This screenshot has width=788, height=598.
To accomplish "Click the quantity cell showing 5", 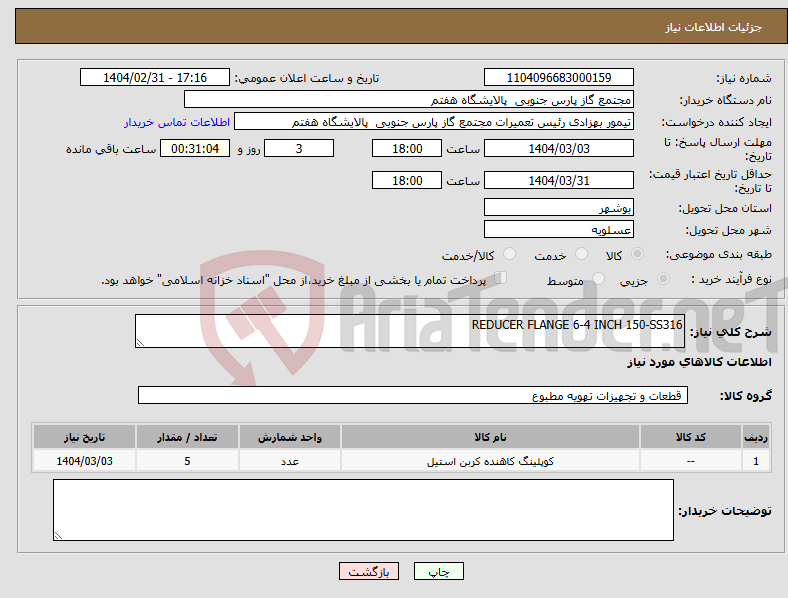I will 187,461.
